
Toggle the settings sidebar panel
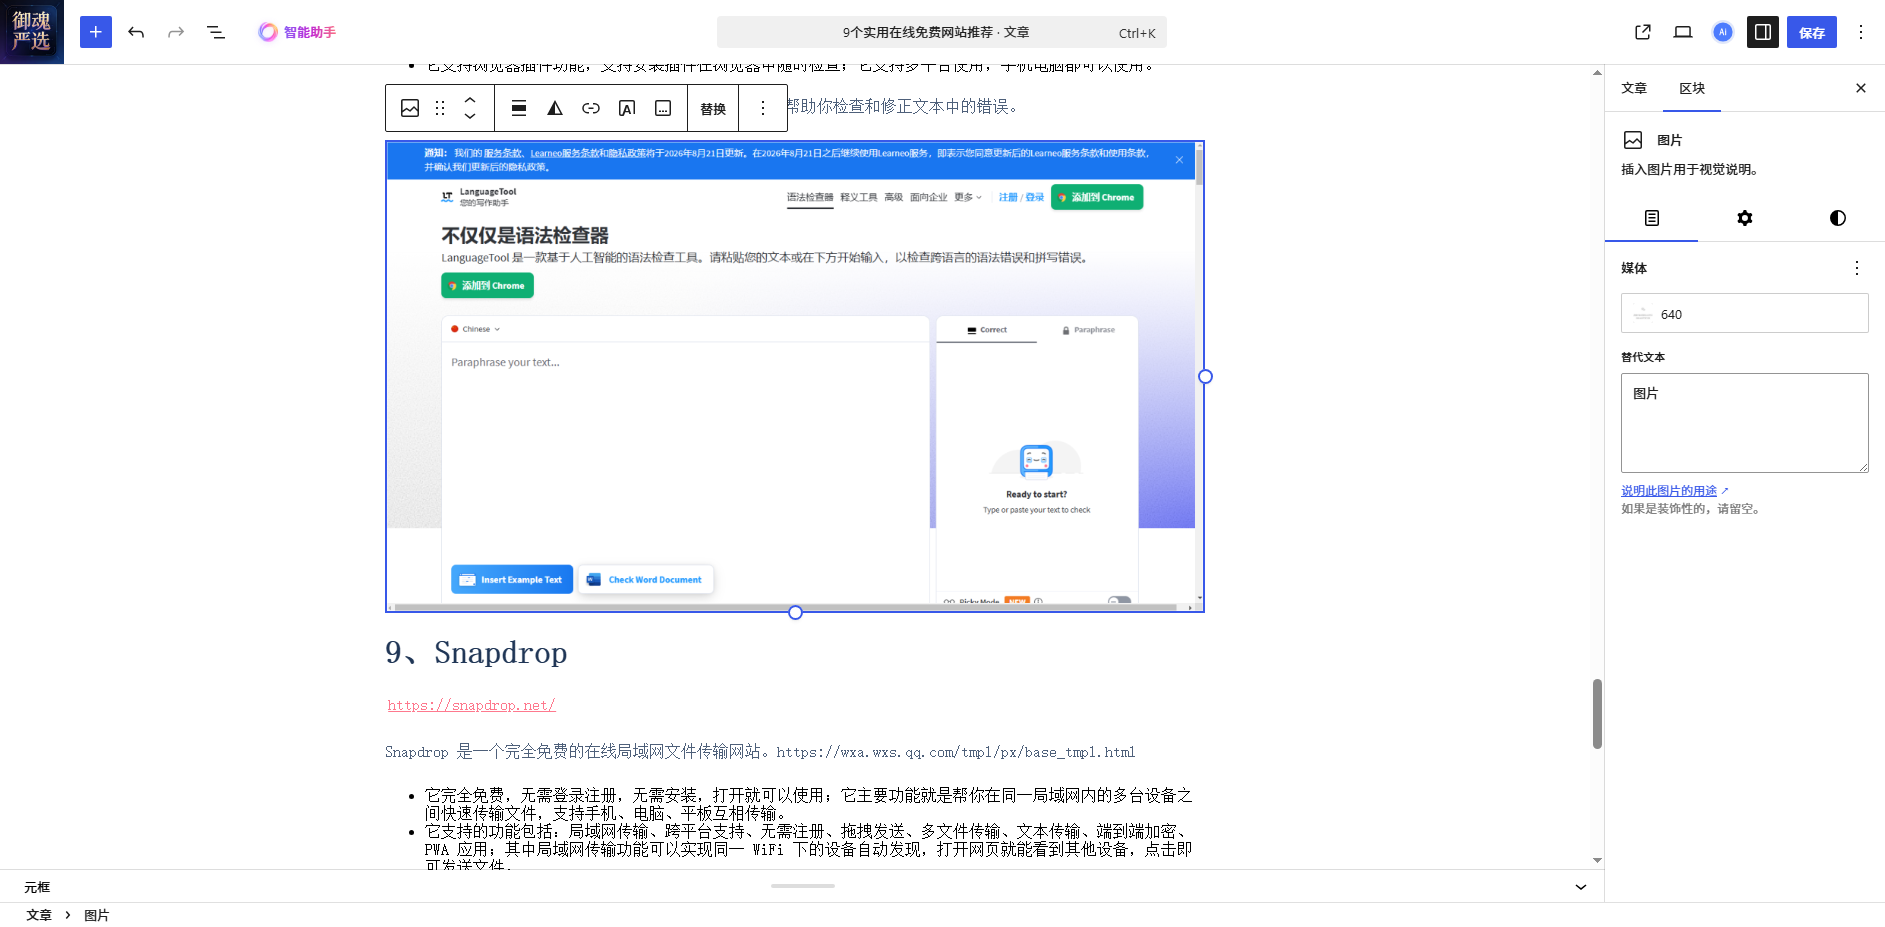(1763, 32)
